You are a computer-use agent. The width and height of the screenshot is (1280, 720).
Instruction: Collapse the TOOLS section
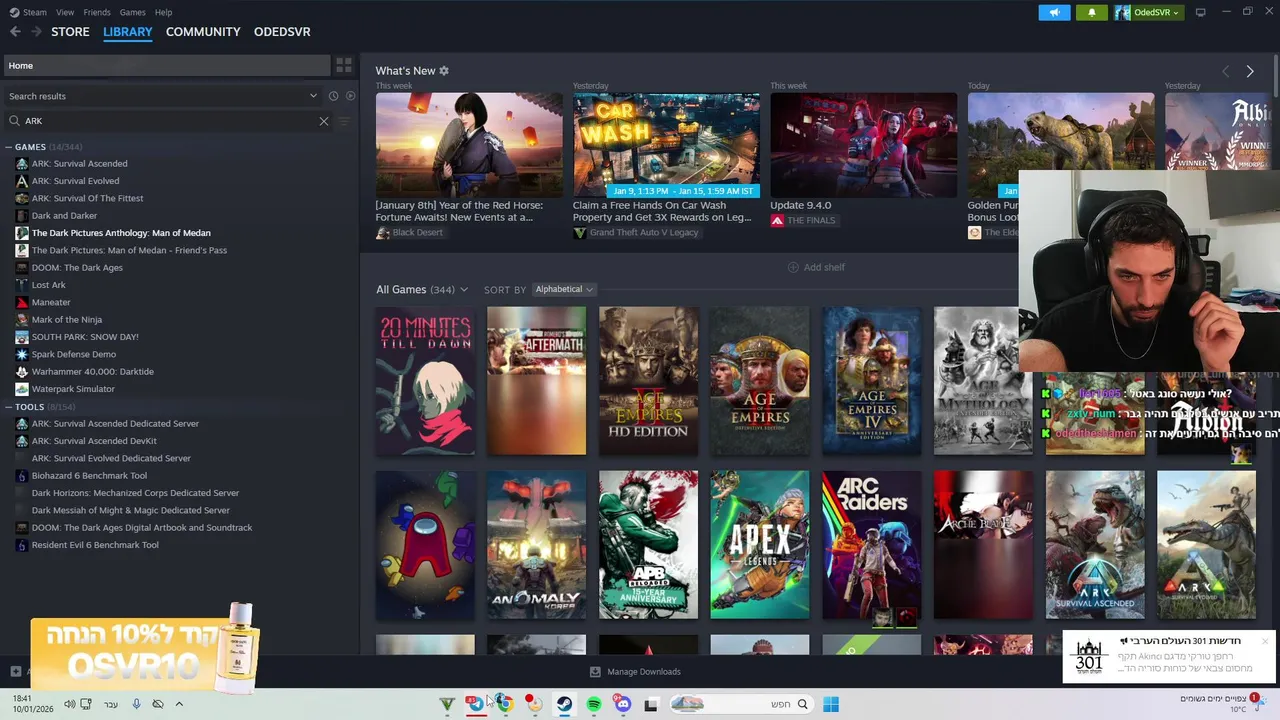(9, 407)
